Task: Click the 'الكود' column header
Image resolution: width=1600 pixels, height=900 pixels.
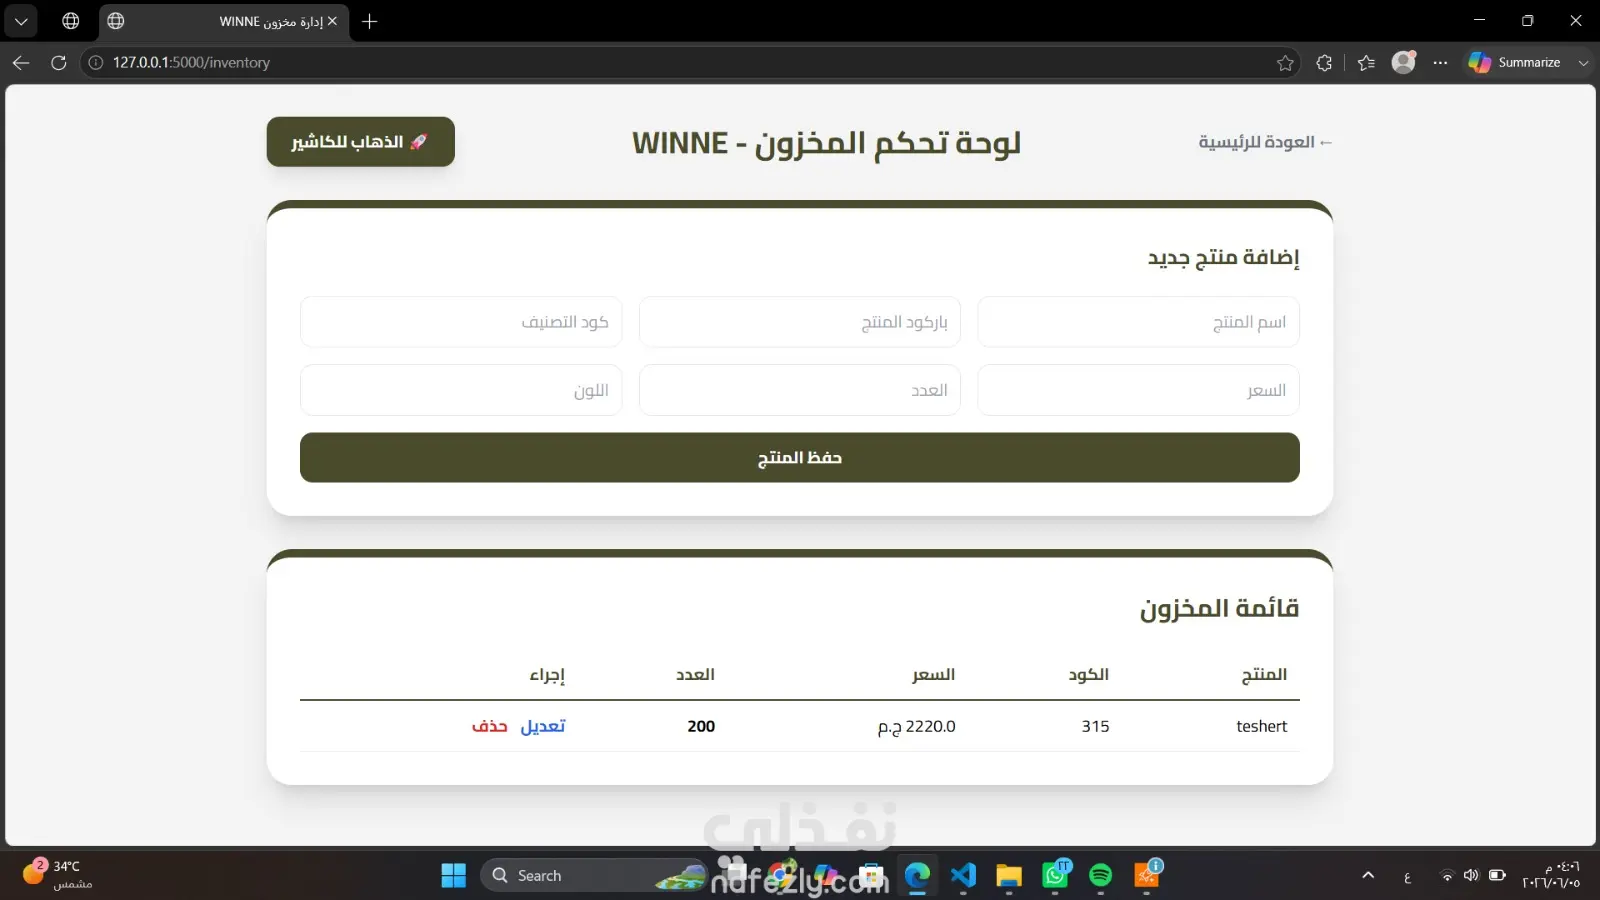Action: pos(1089,675)
